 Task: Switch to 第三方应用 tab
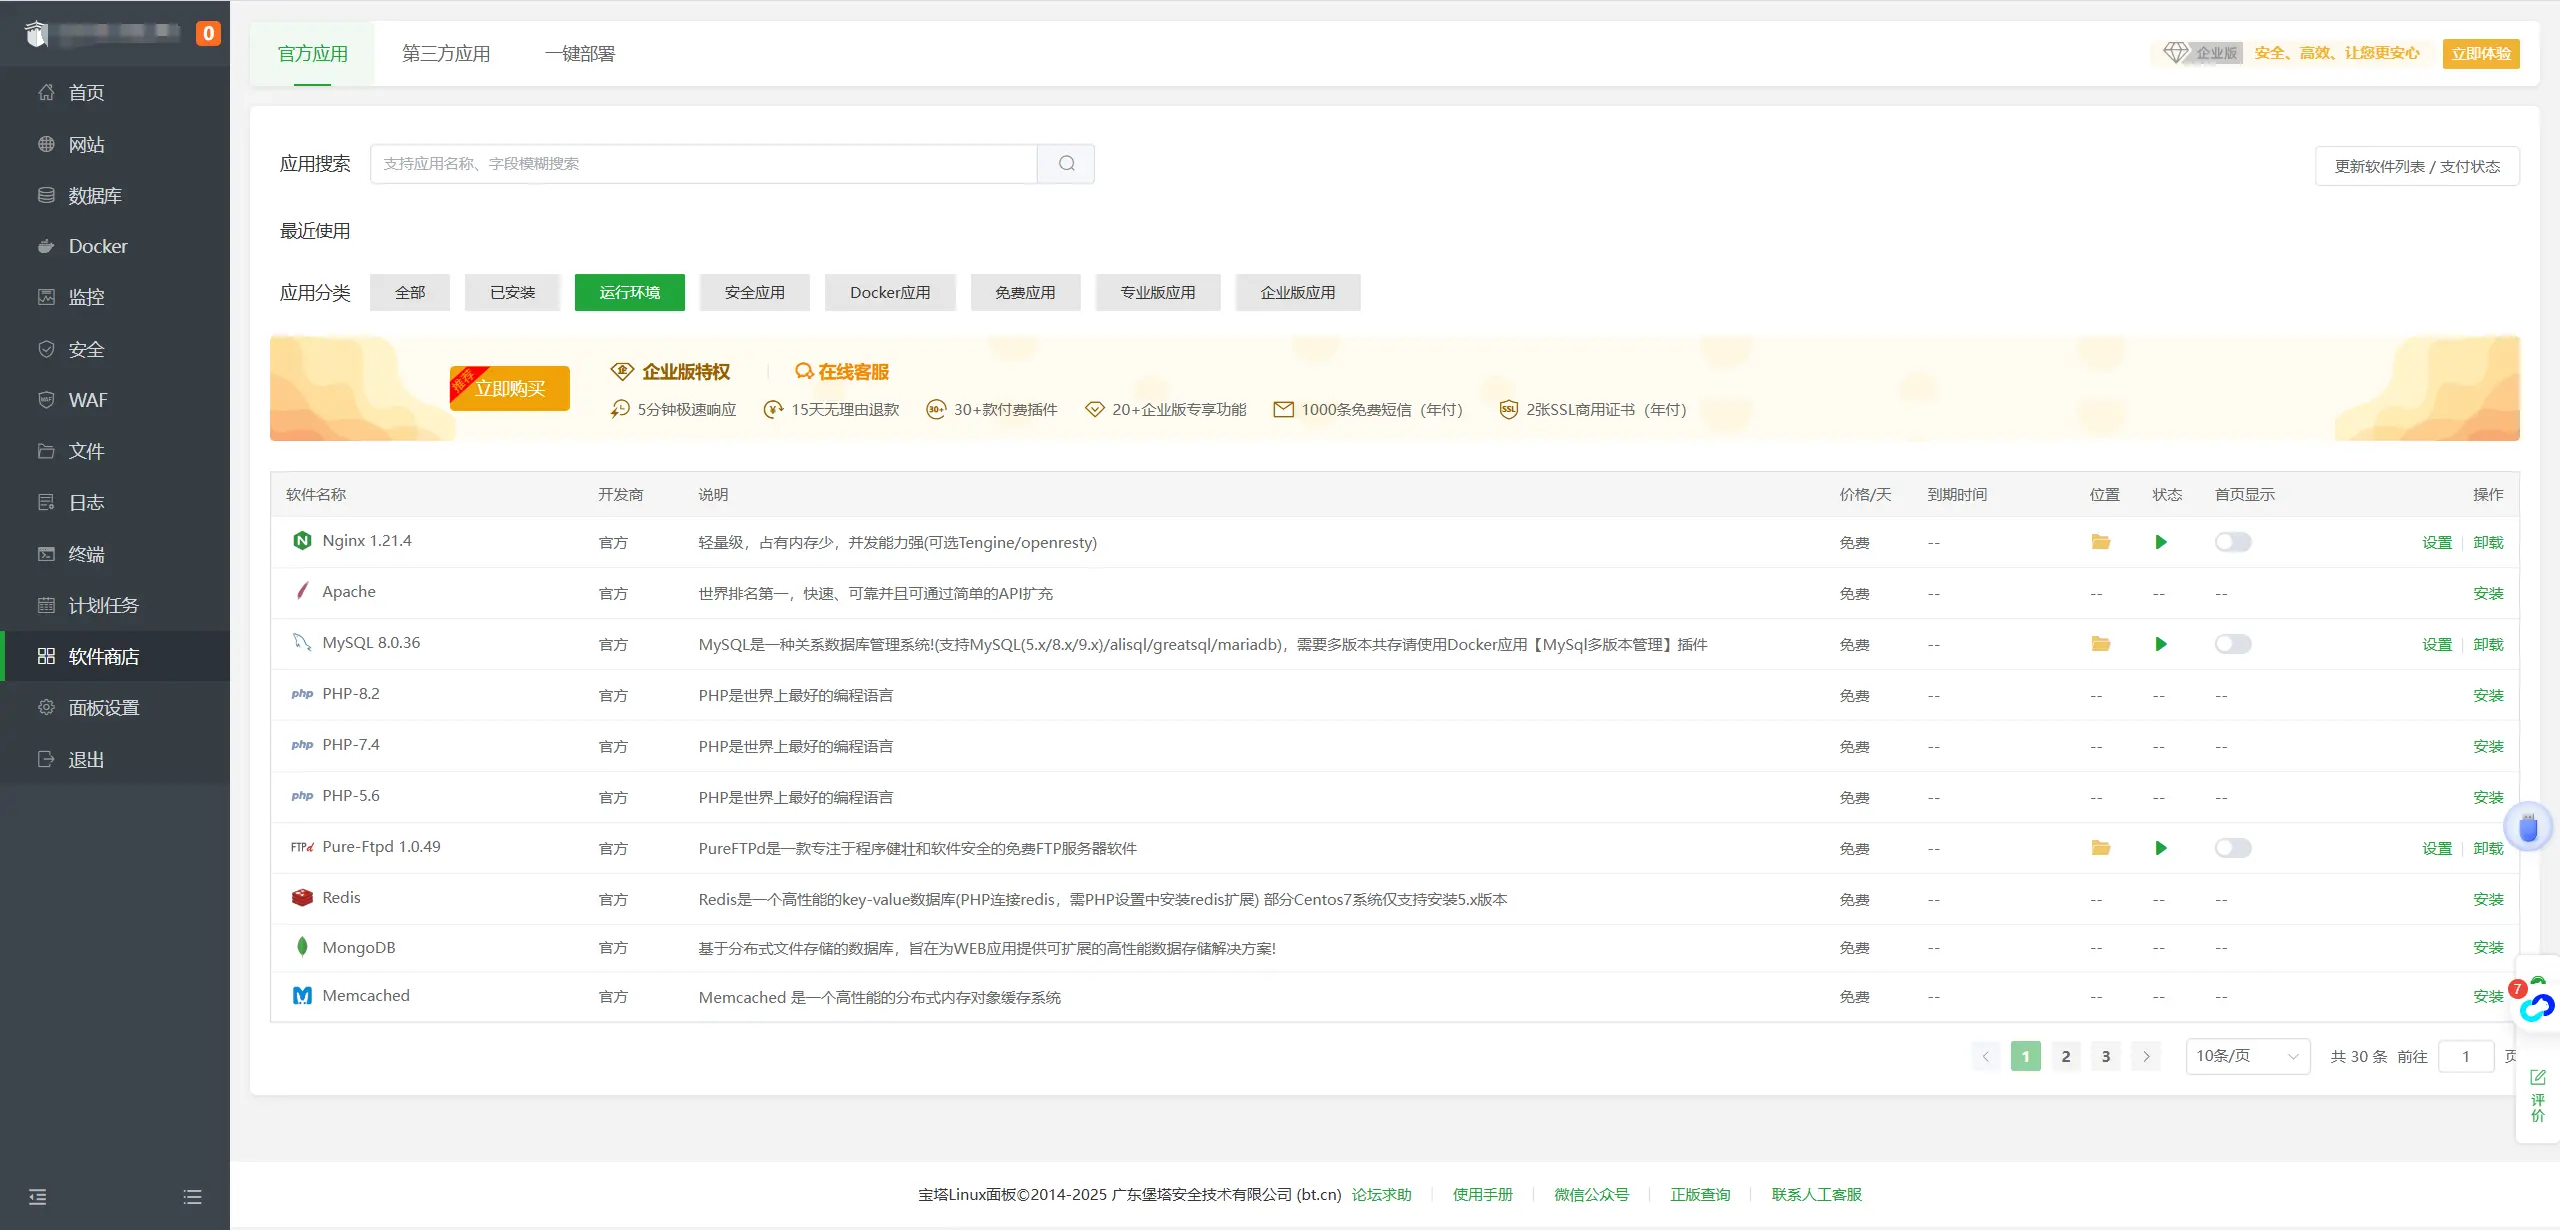click(x=446, y=54)
